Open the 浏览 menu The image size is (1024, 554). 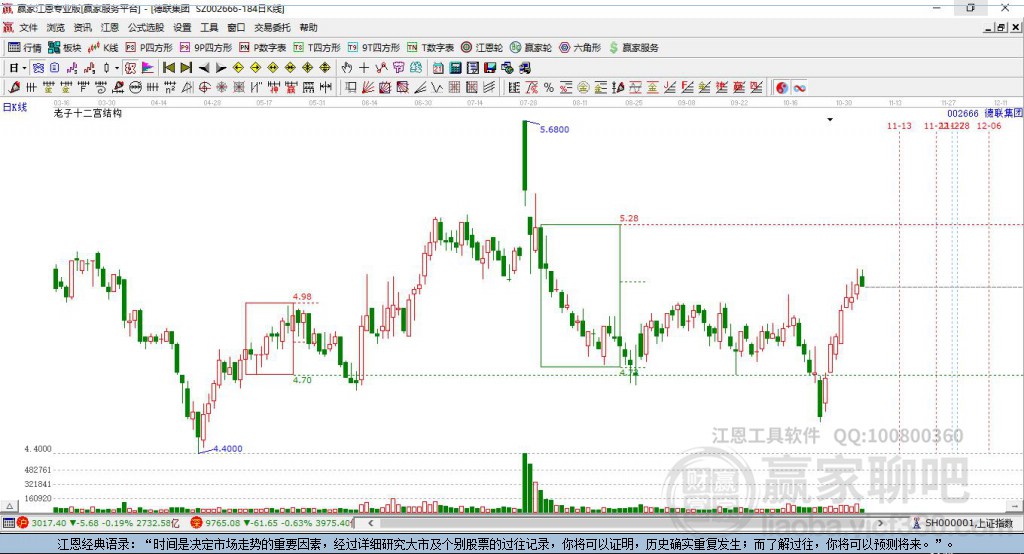56,27
